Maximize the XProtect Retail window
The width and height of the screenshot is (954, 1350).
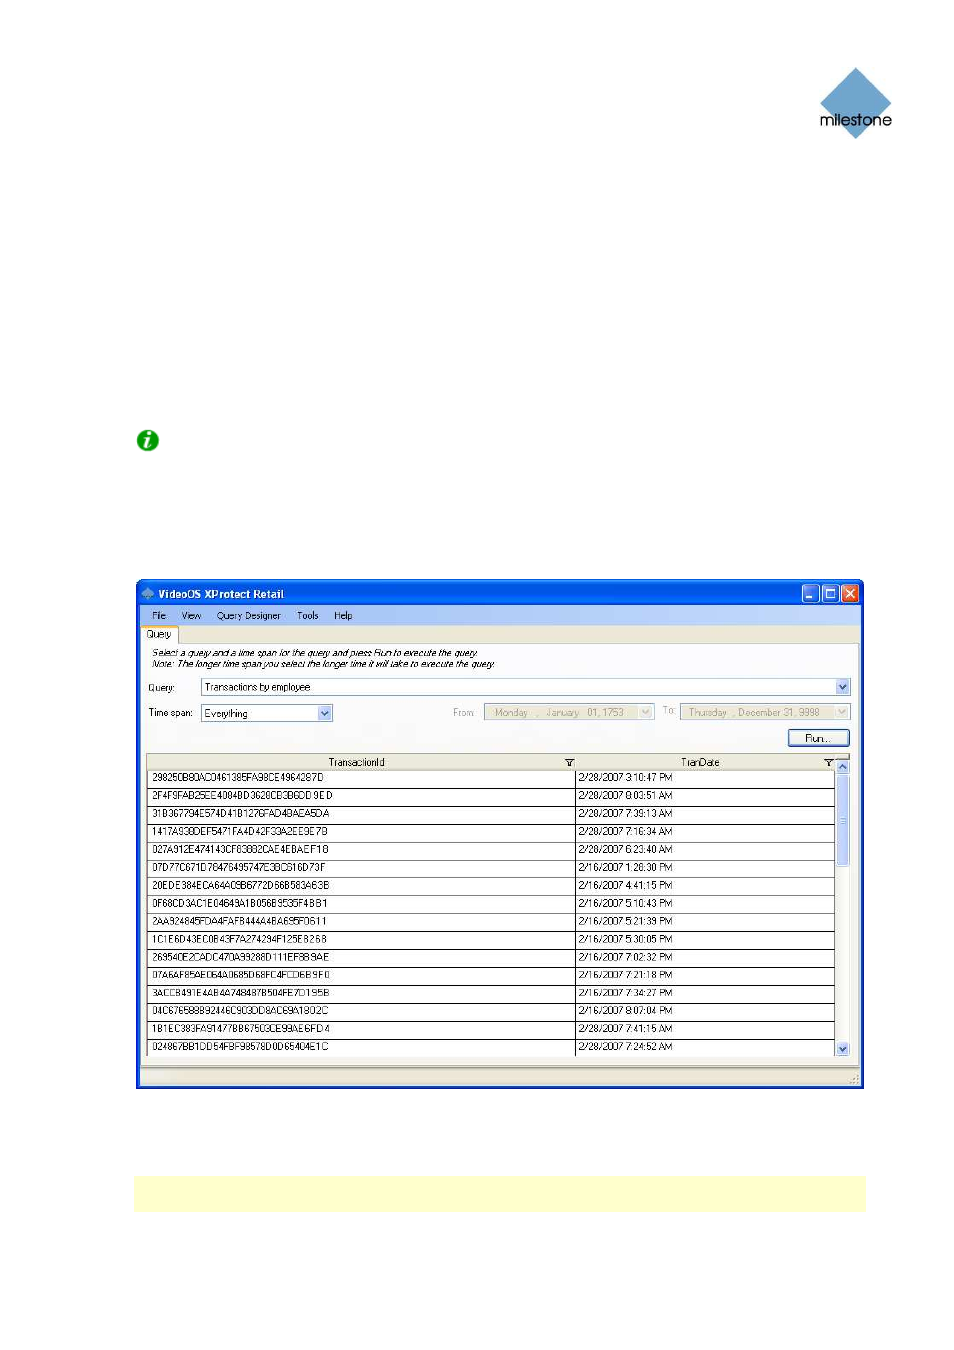coord(830,594)
